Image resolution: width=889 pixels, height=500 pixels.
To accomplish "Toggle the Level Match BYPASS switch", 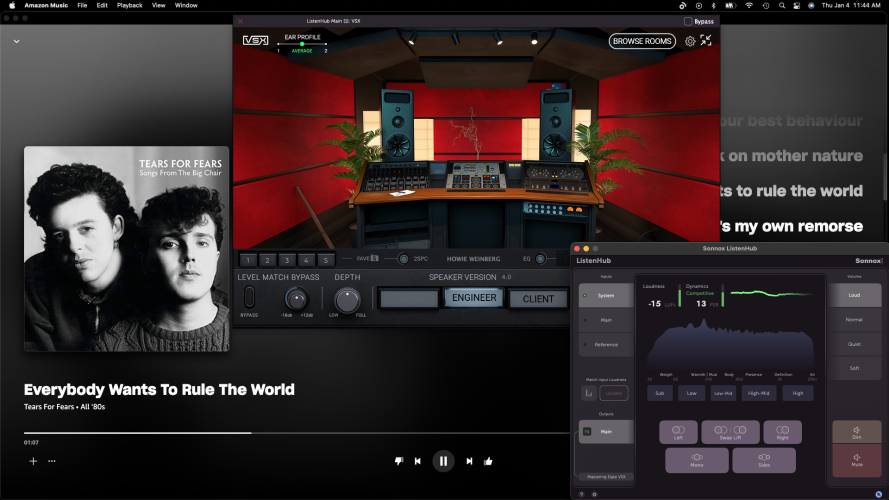I will tap(249, 297).
